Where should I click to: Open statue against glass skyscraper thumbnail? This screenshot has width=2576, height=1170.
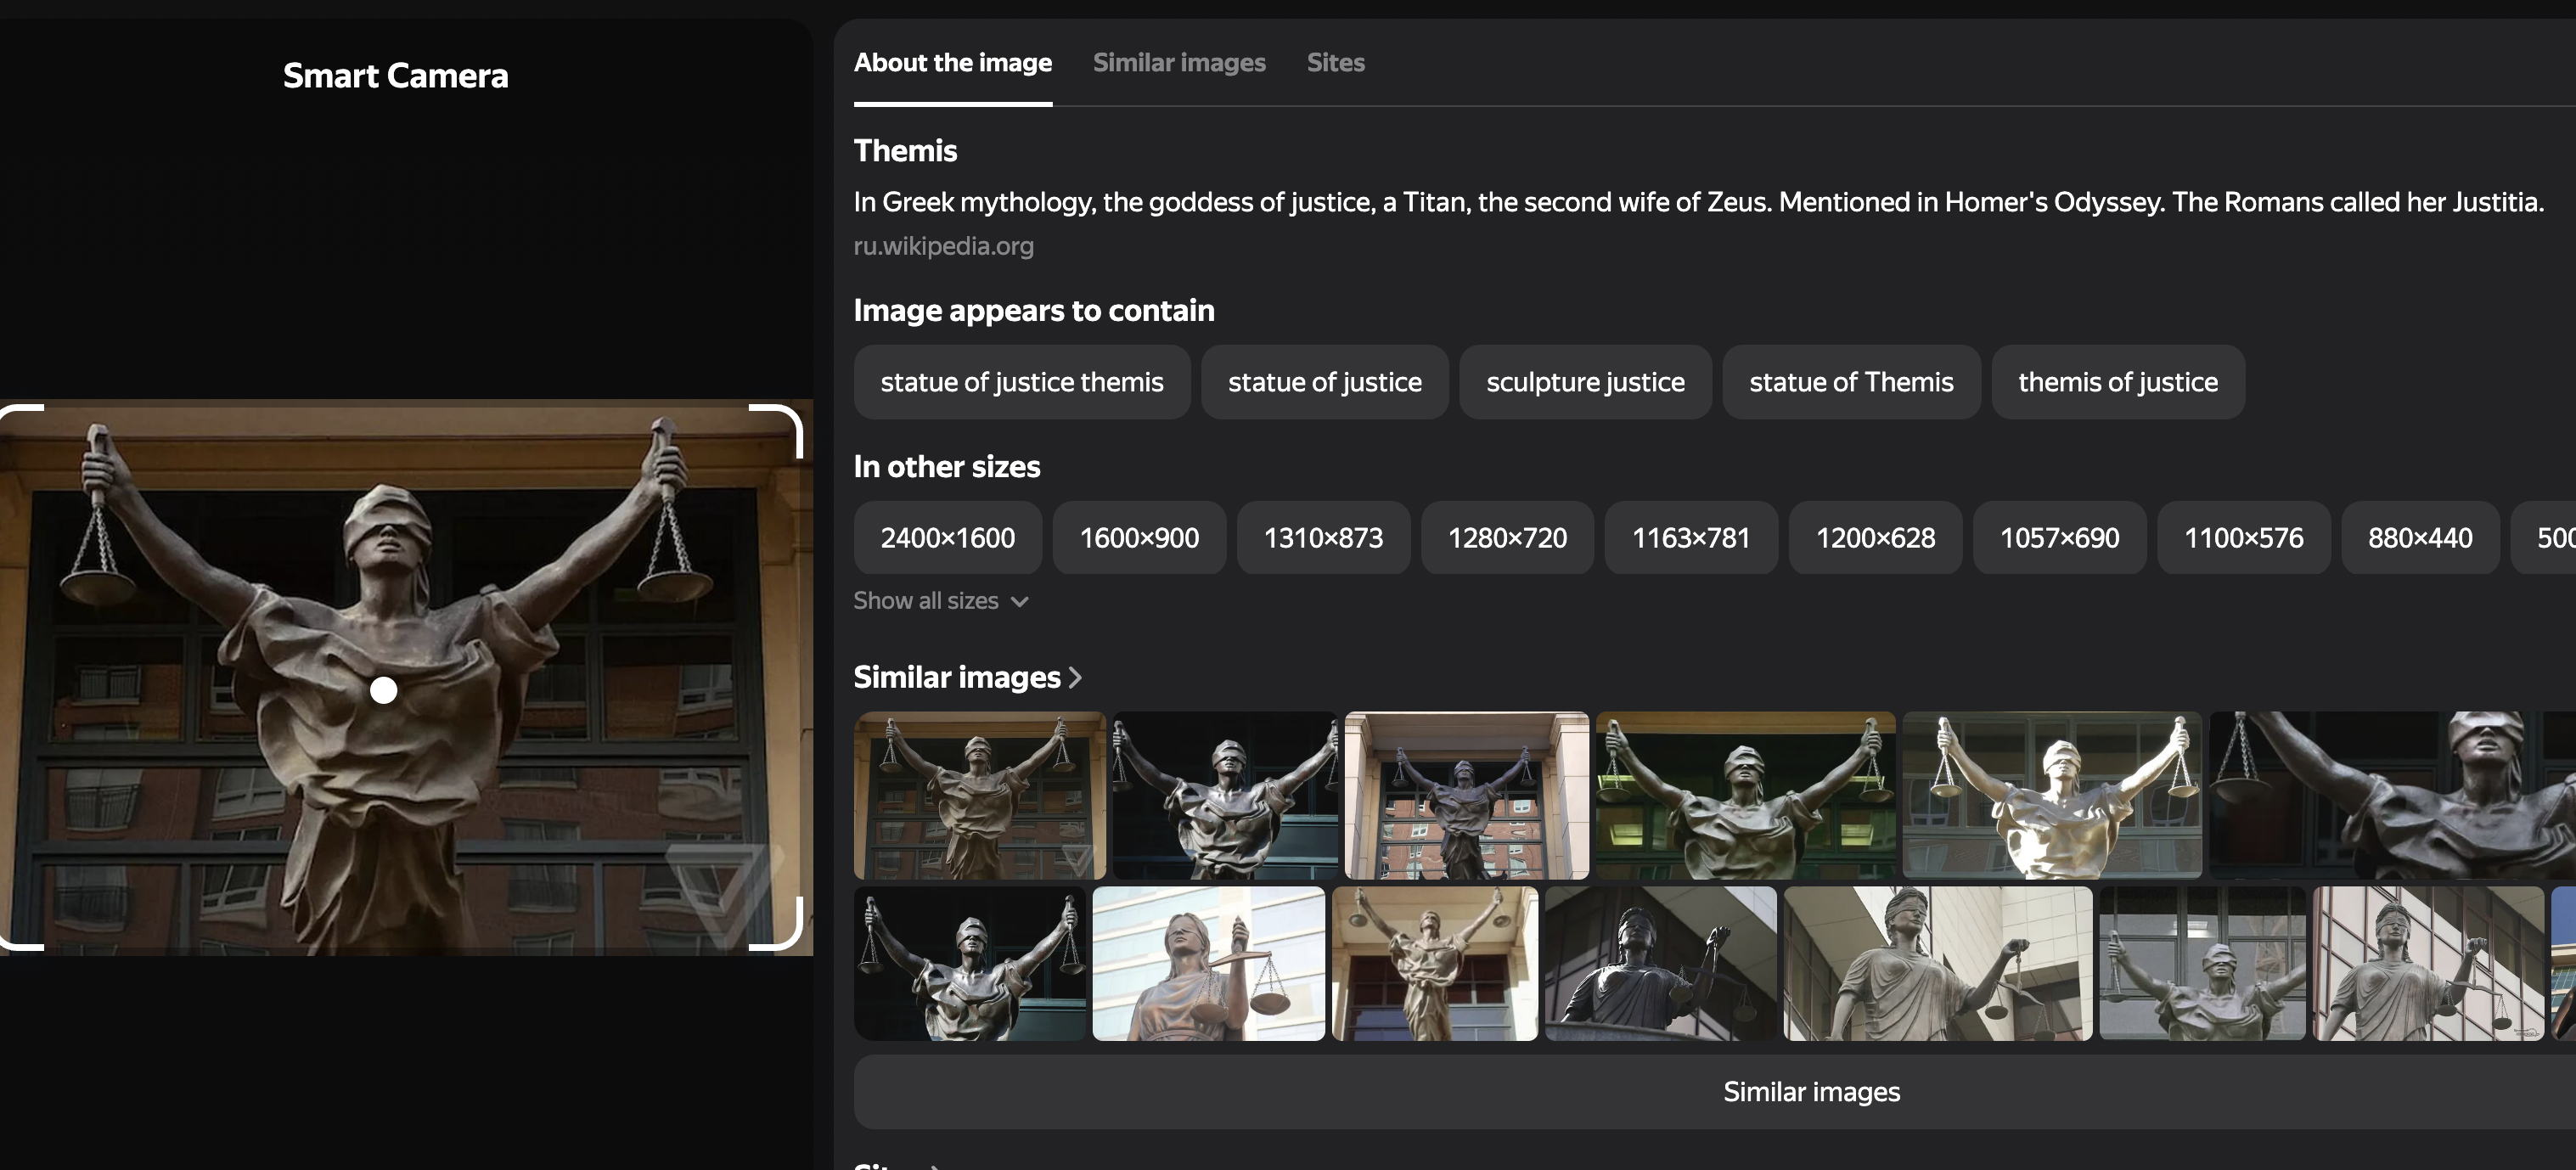[1208, 963]
